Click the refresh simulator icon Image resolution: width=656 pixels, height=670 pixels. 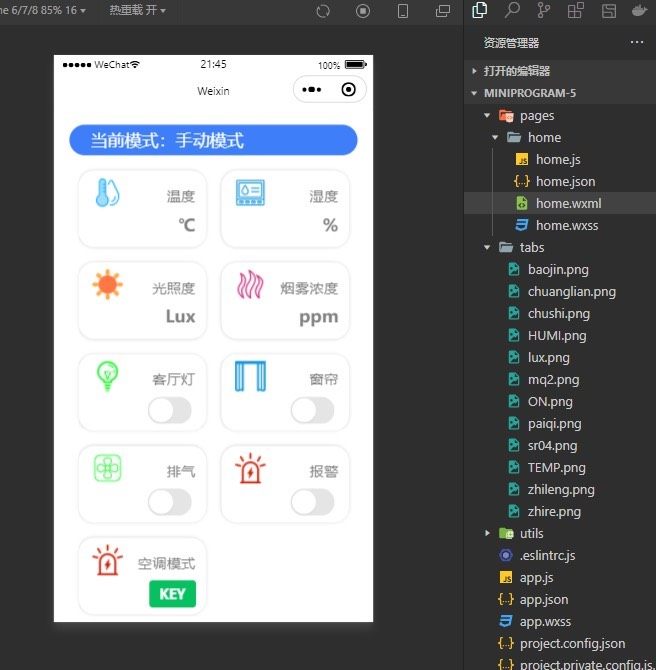click(x=323, y=11)
